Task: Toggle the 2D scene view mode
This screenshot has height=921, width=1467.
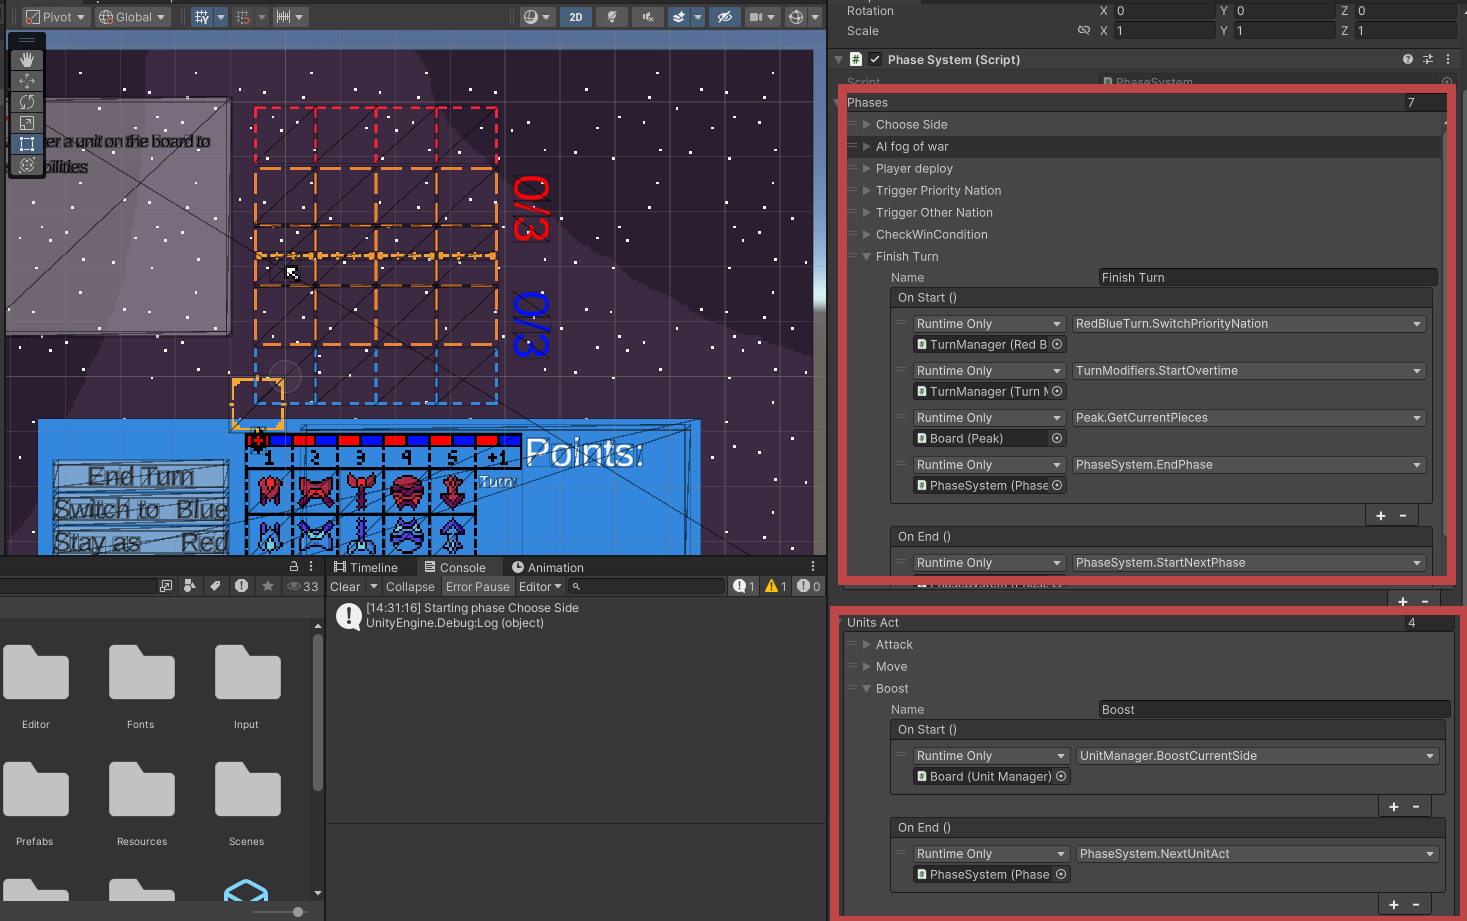Action: pos(576,17)
